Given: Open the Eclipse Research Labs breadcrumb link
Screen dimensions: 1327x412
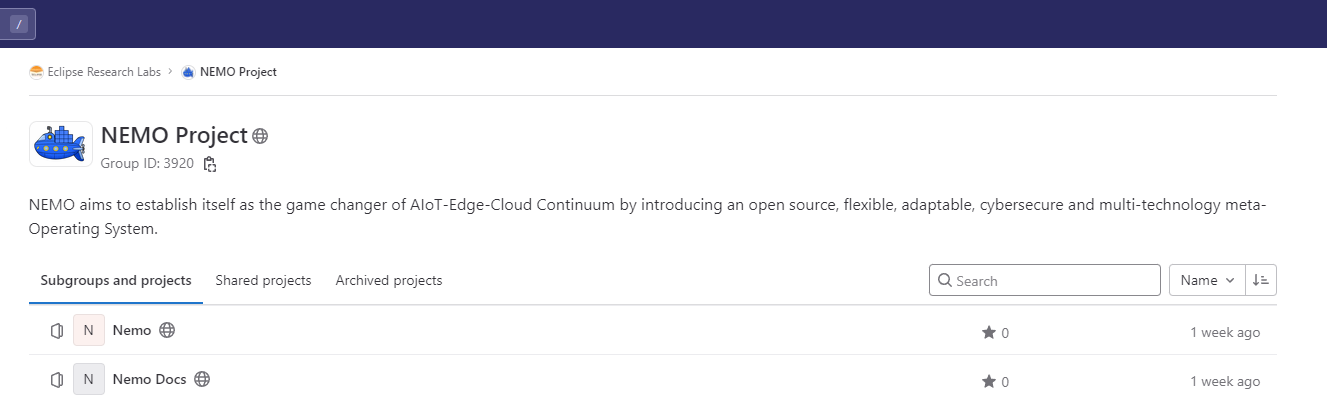Looking at the screenshot, I should pos(104,72).
